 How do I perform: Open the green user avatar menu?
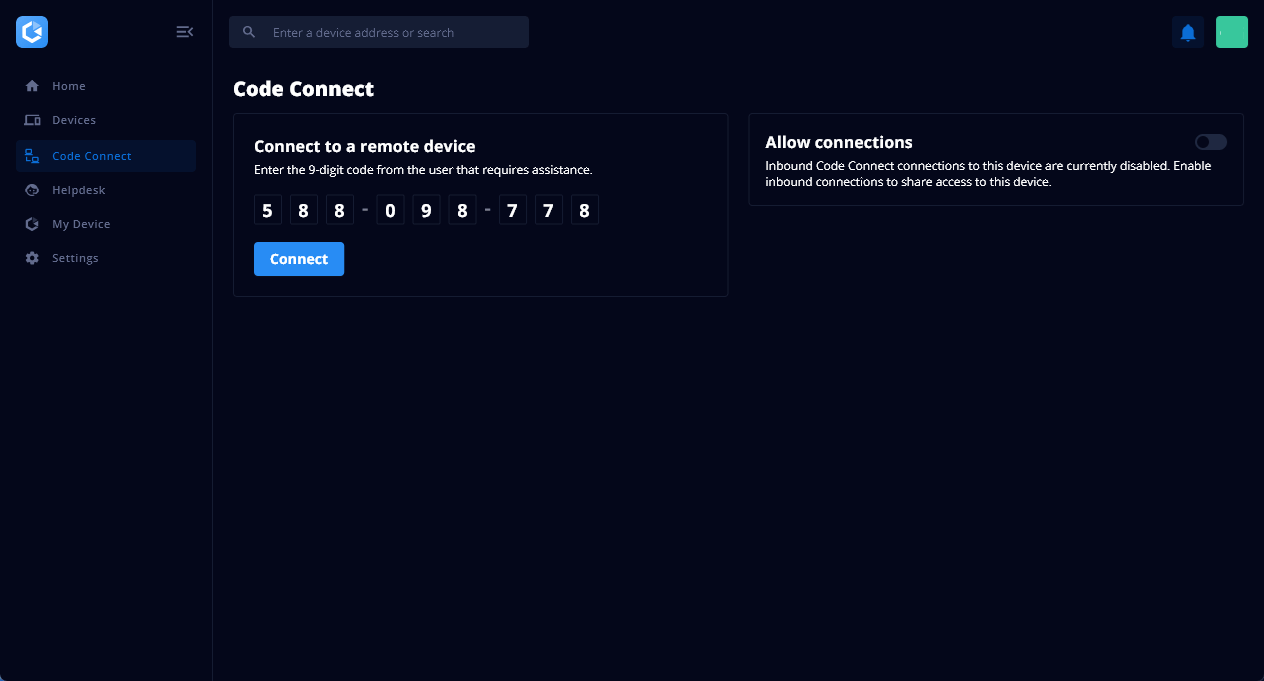(1231, 32)
